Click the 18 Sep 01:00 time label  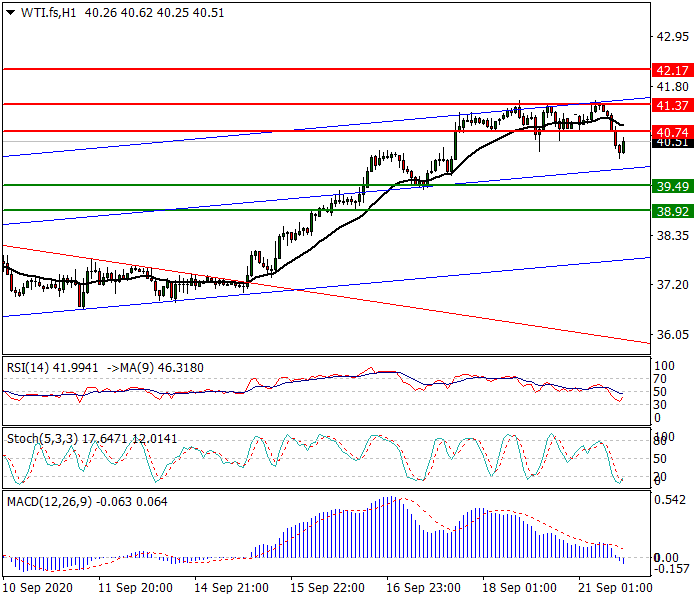pos(519,588)
